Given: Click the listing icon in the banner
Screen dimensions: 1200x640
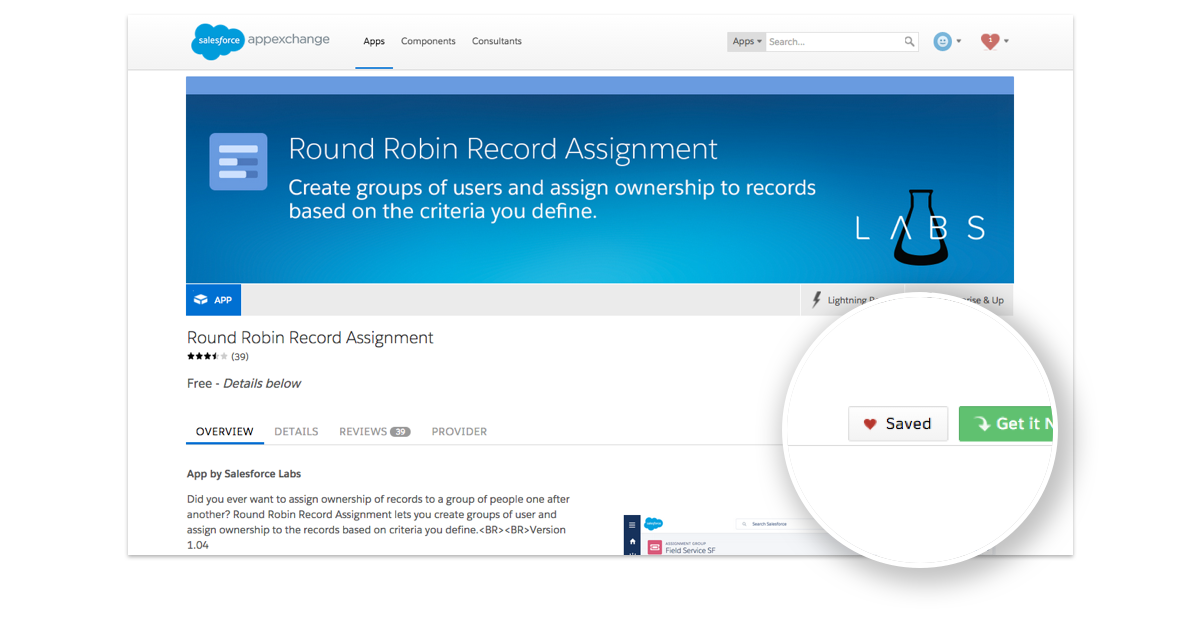Looking at the screenshot, I should click(238, 161).
